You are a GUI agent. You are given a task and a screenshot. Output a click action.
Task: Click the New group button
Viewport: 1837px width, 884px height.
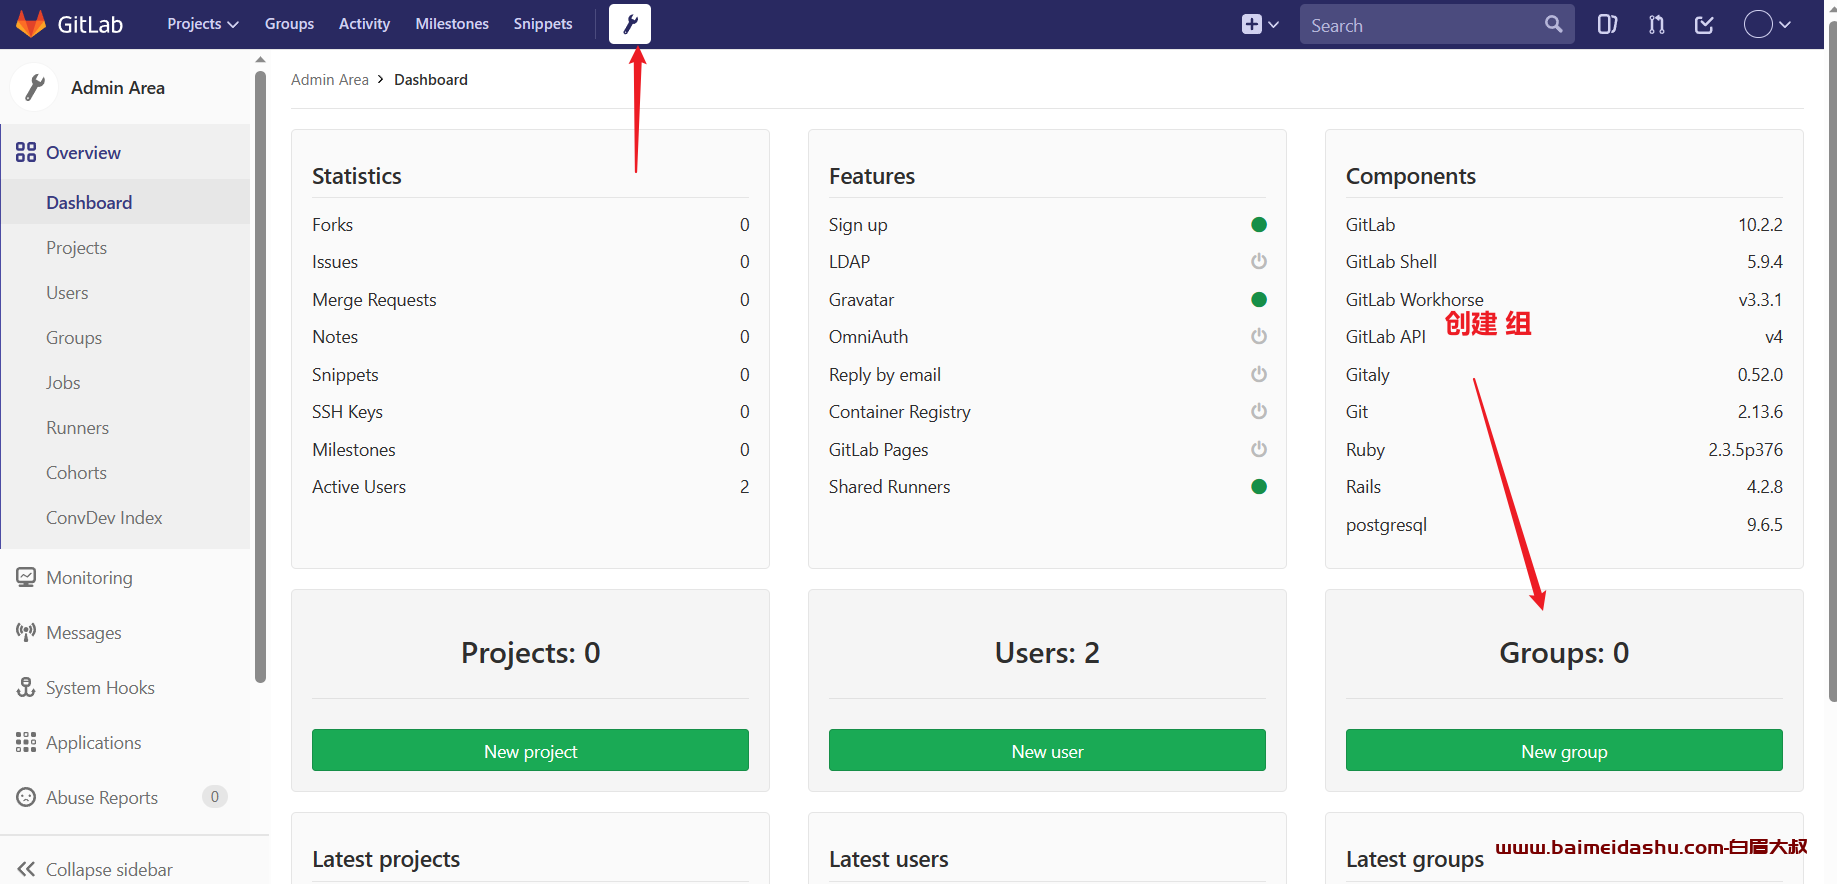pyautogui.click(x=1564, y=750)
